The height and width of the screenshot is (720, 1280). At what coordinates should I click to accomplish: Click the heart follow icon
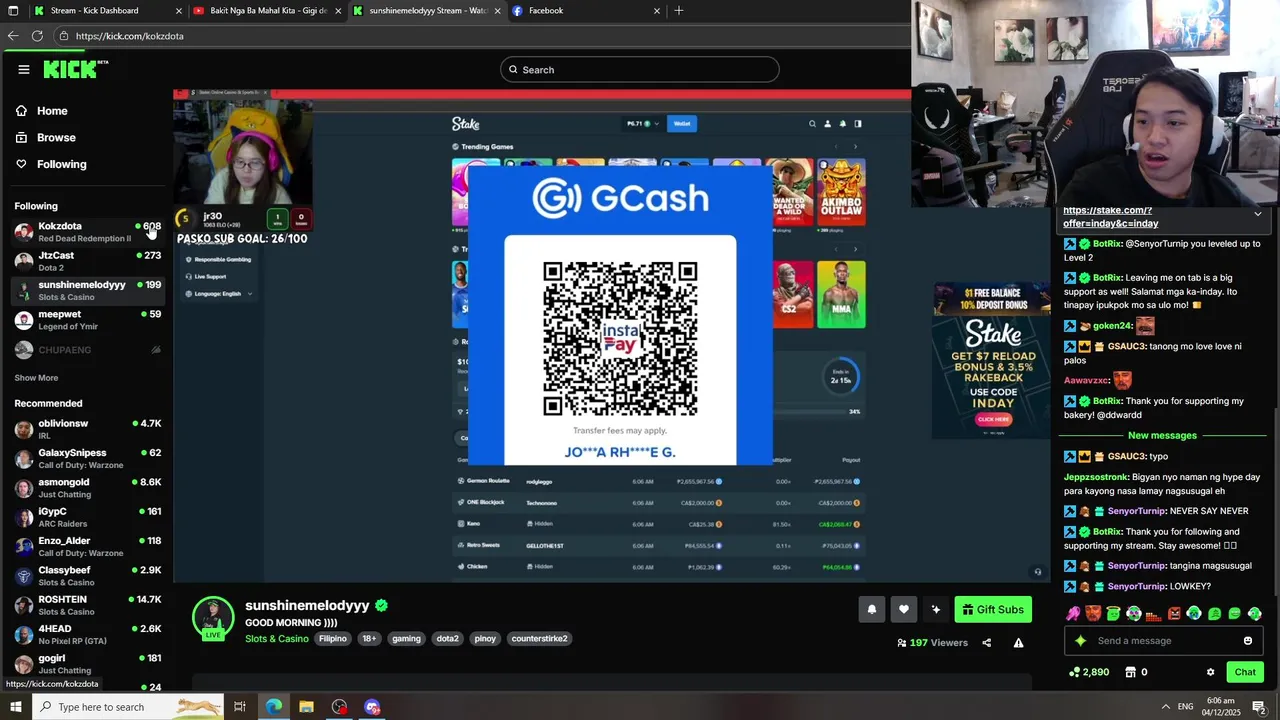coord(903,610)
